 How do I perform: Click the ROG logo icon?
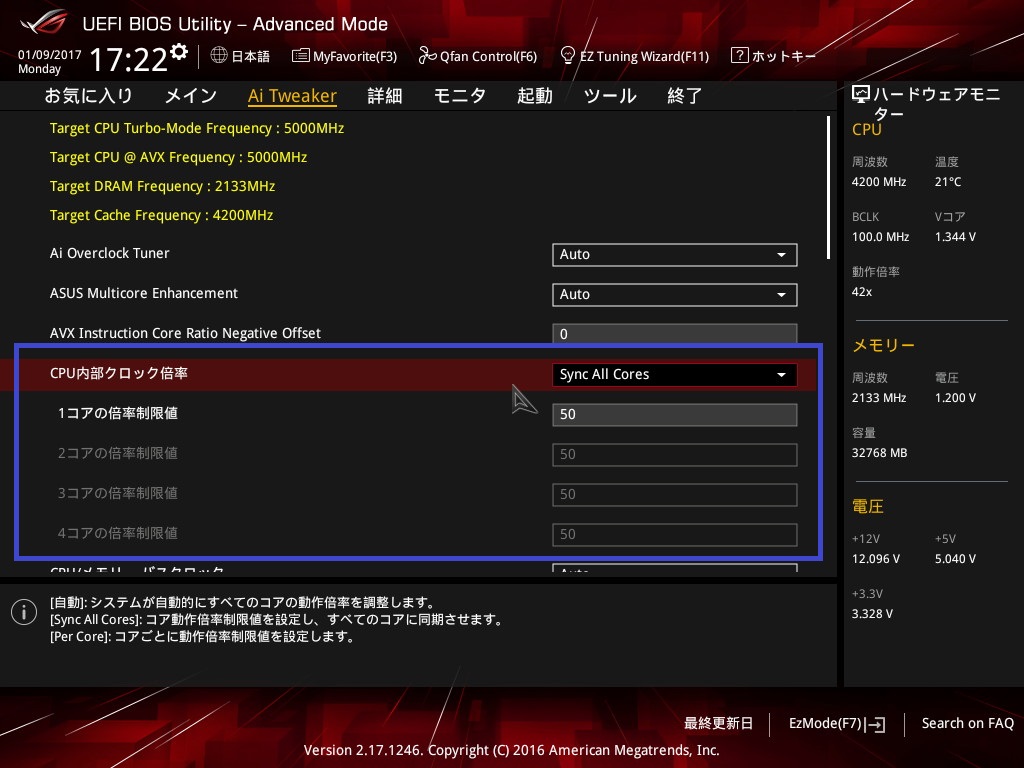pyautogui.click(x=44, y=23)
